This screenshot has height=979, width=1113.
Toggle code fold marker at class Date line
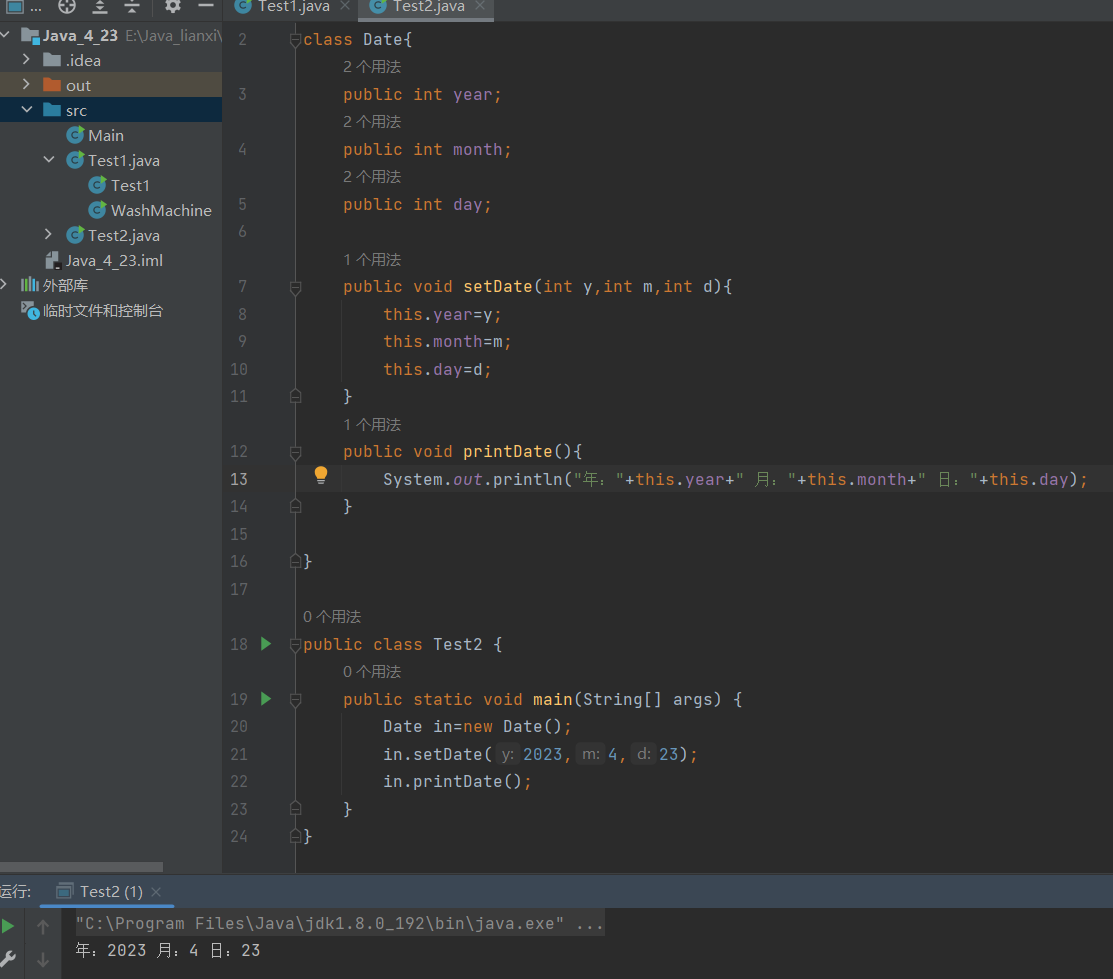(x=295, y=40)
